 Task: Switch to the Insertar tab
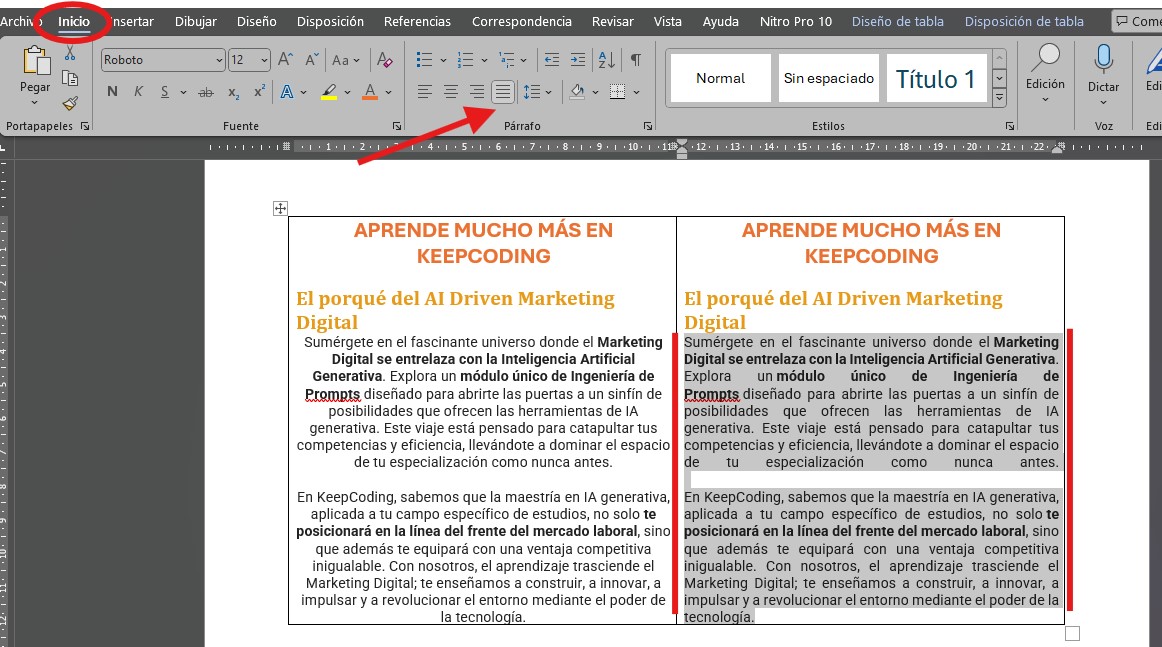pyautogui.click(x=133, y=21)
